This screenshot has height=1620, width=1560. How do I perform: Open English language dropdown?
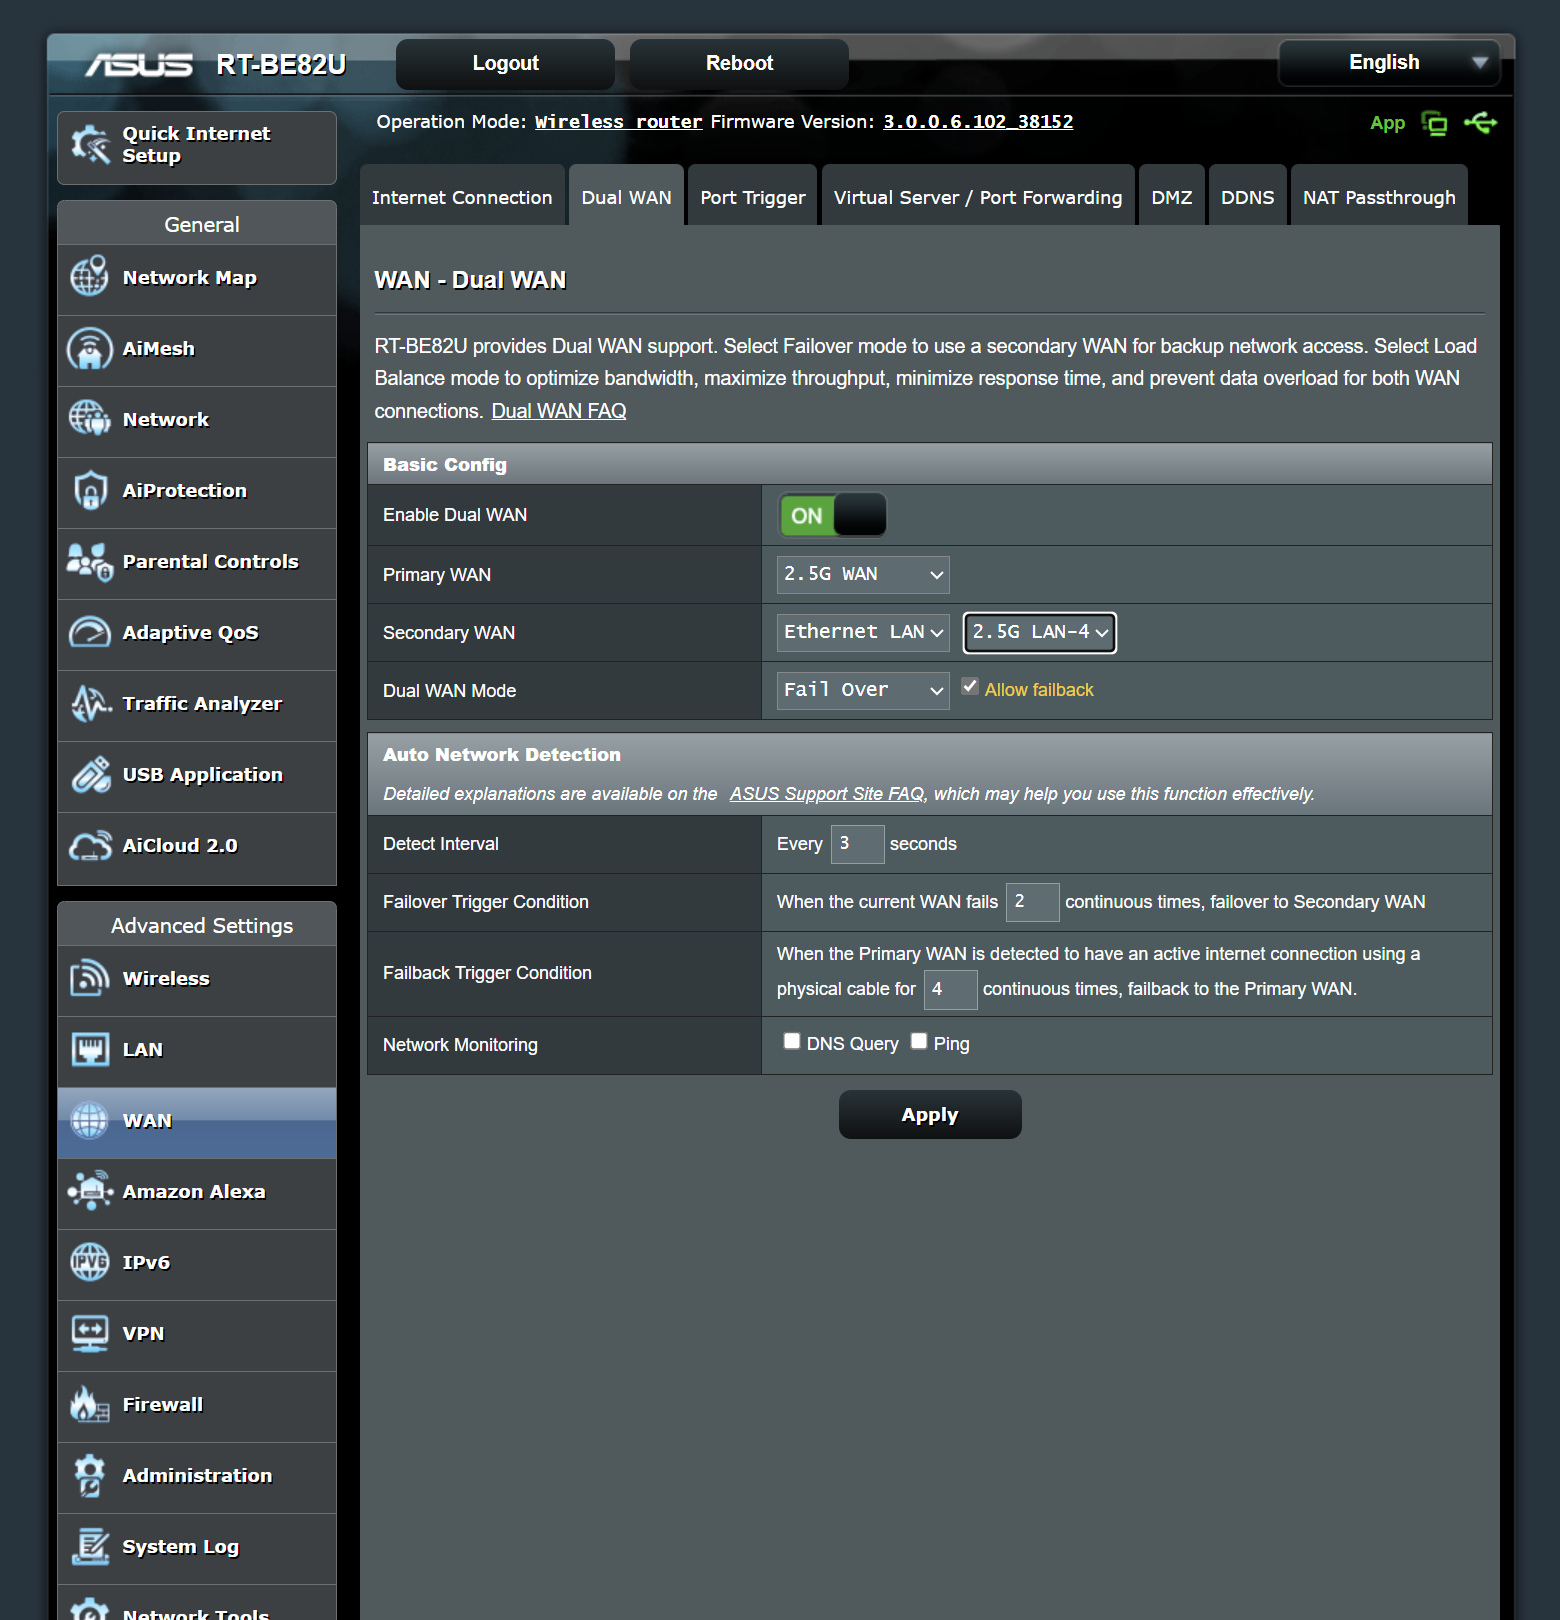pos(1389,63)
